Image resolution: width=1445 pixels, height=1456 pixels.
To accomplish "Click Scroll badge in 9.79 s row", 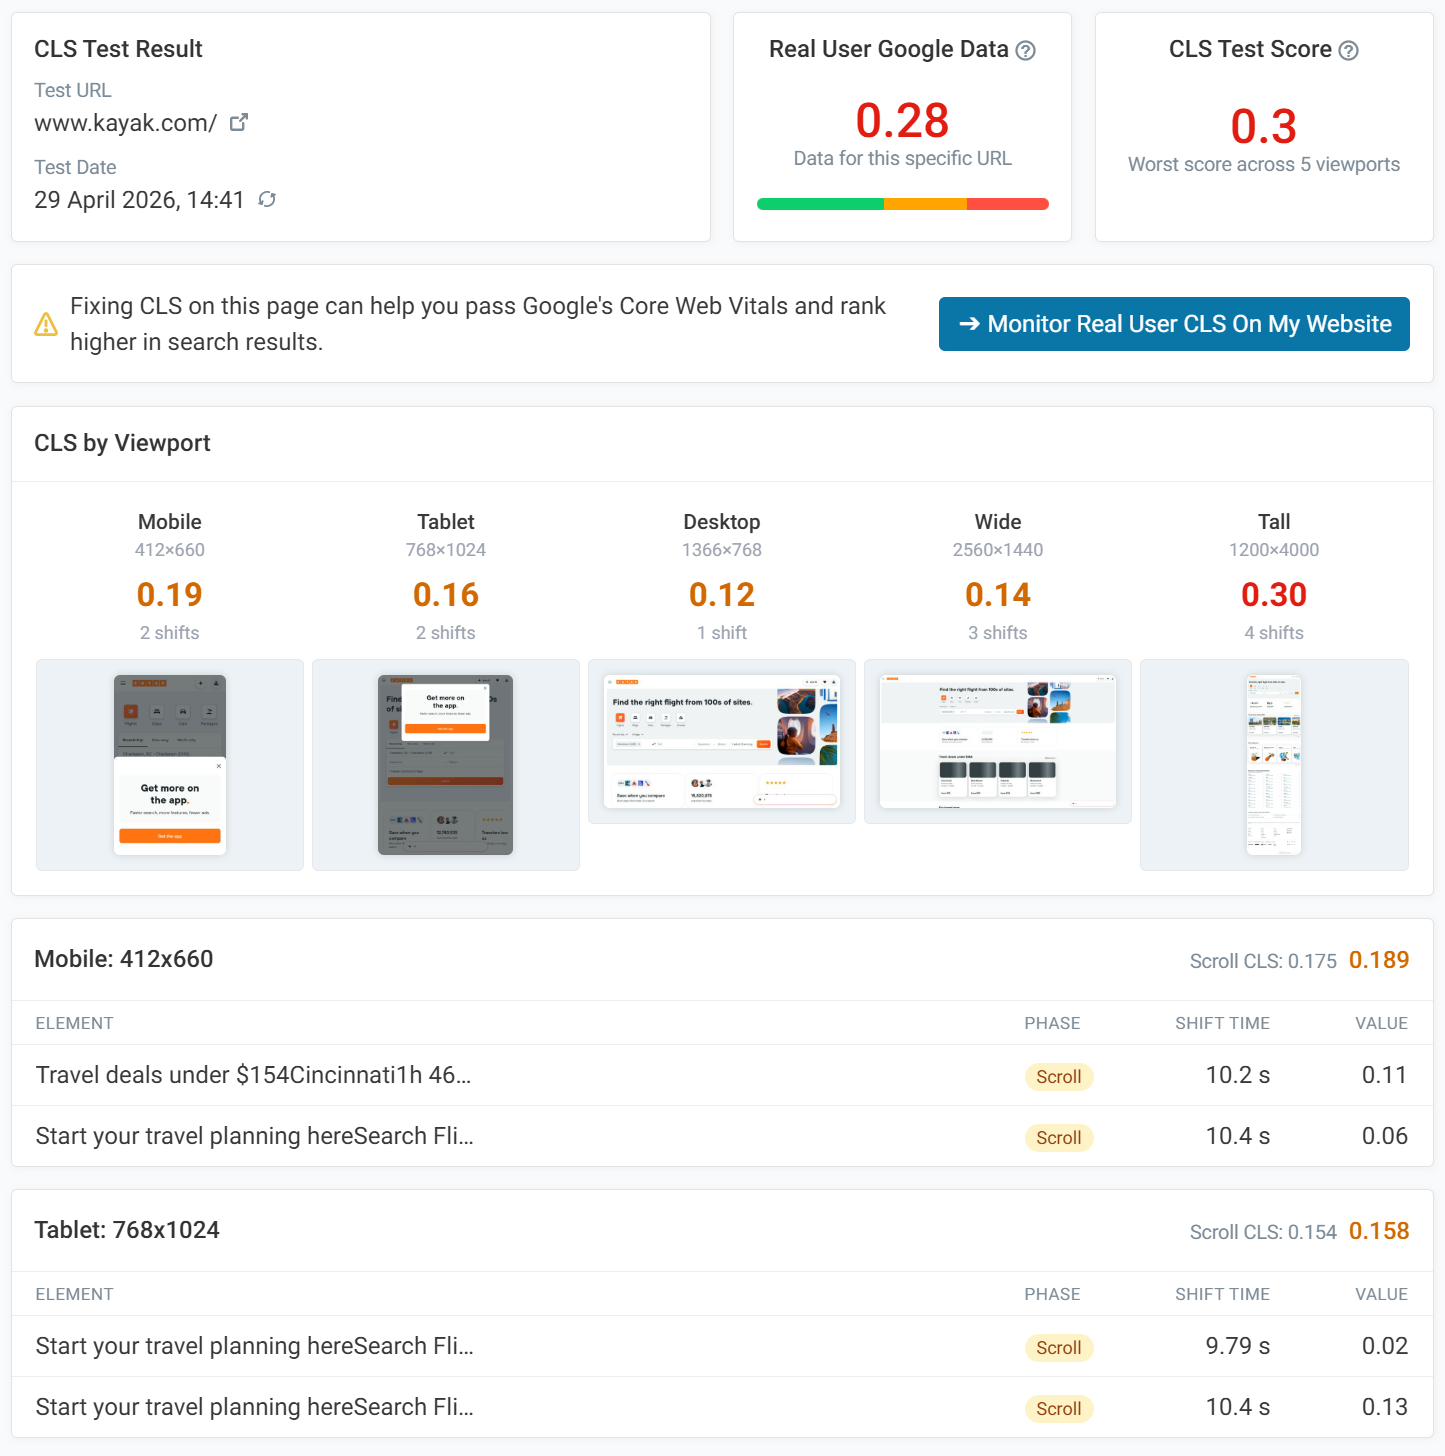I will [1059, 1348].
